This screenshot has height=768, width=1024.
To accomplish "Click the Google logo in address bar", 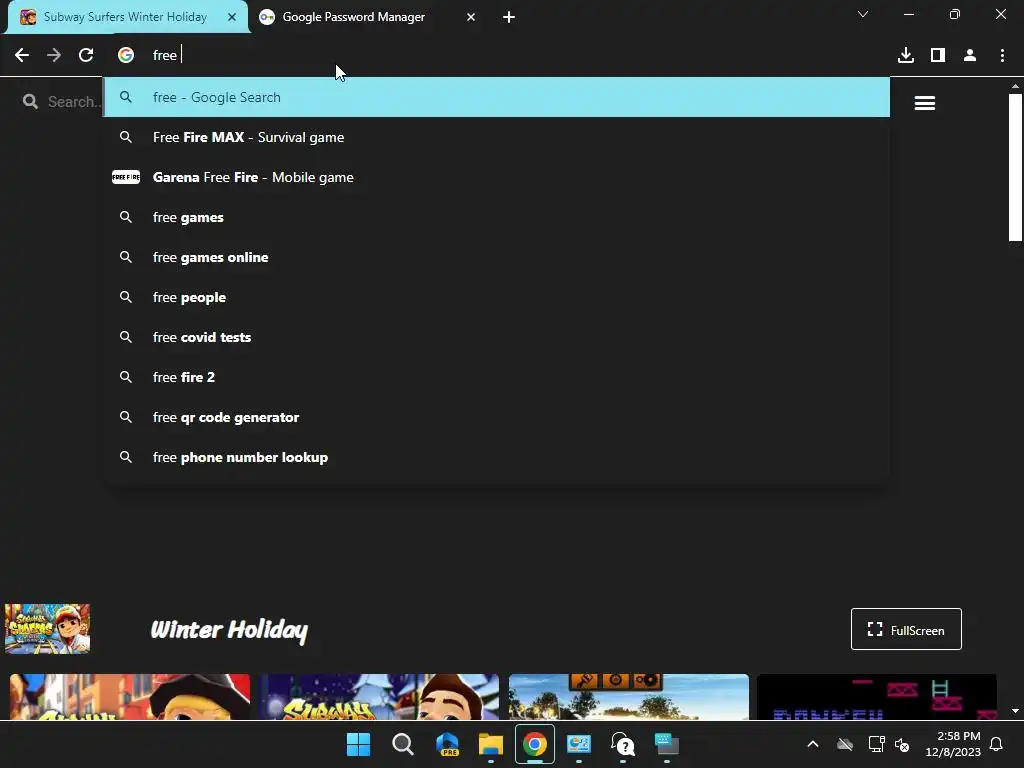I will 126,56.
